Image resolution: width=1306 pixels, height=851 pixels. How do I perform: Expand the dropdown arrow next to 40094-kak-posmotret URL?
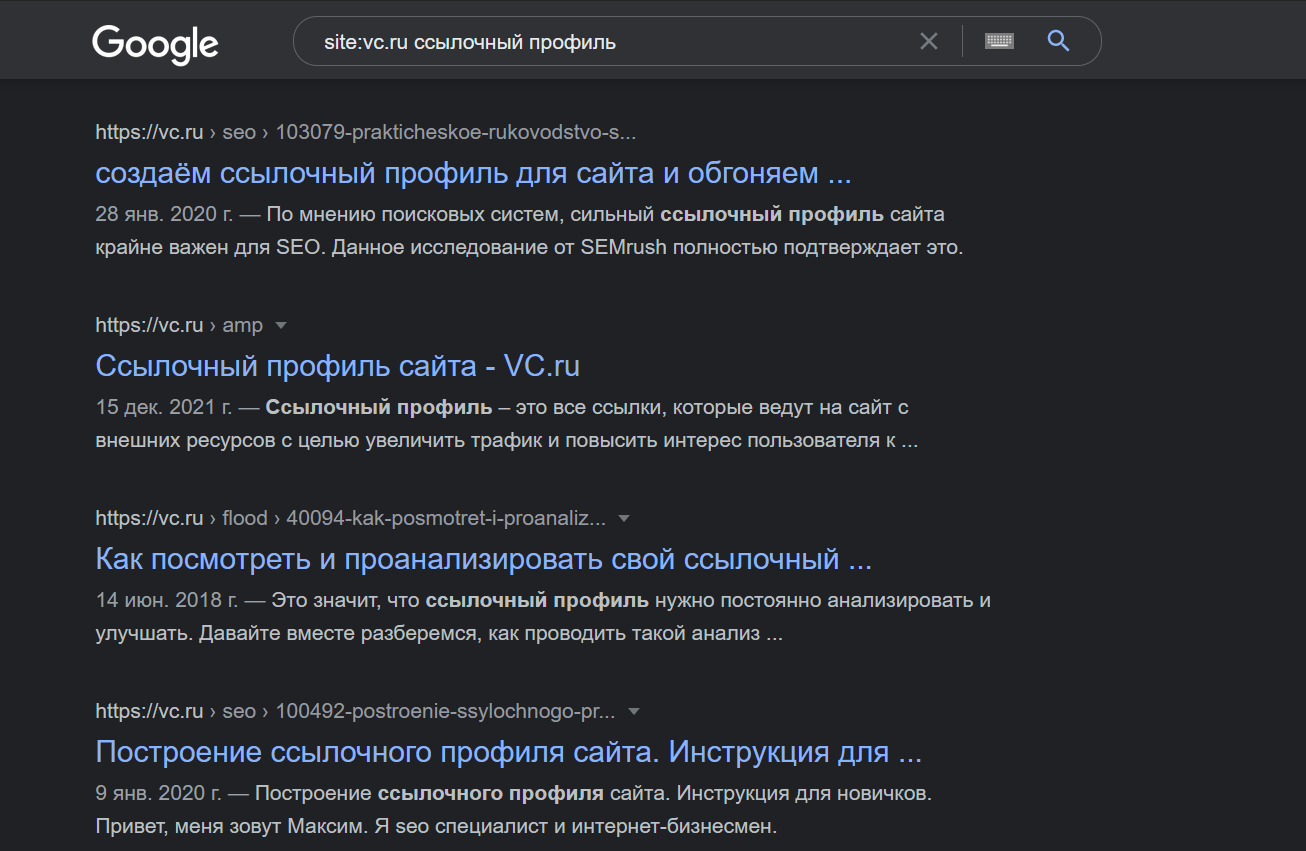[x=624, y=518]
